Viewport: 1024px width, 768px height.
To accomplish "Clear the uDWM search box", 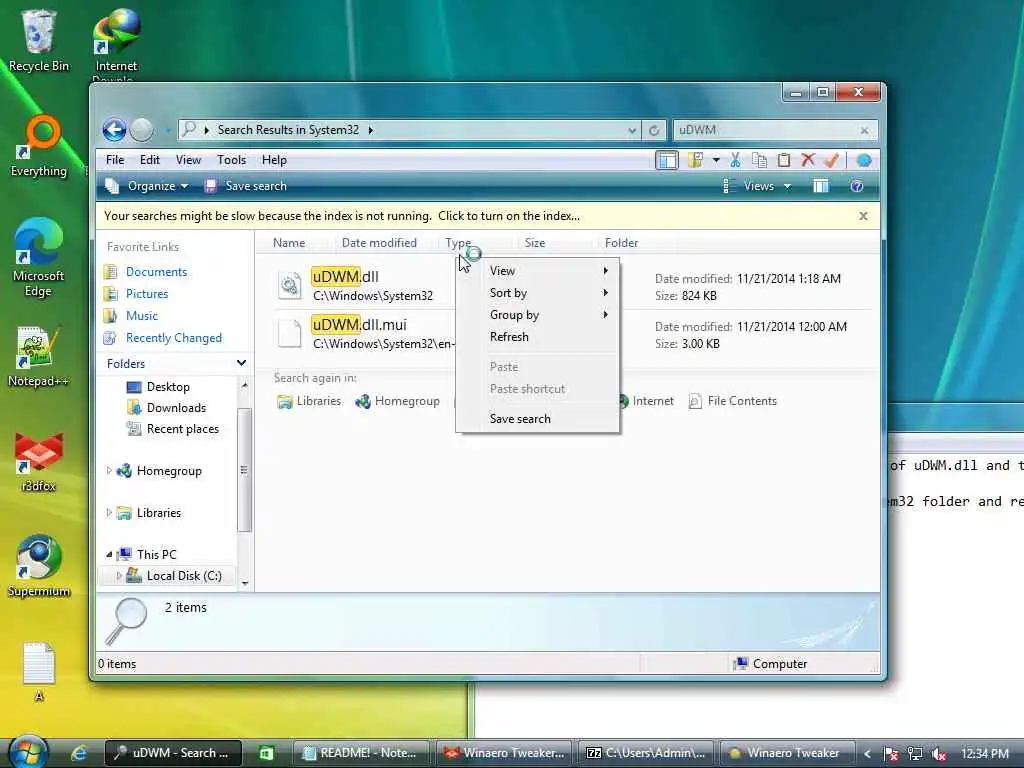I will coord(864,131).
